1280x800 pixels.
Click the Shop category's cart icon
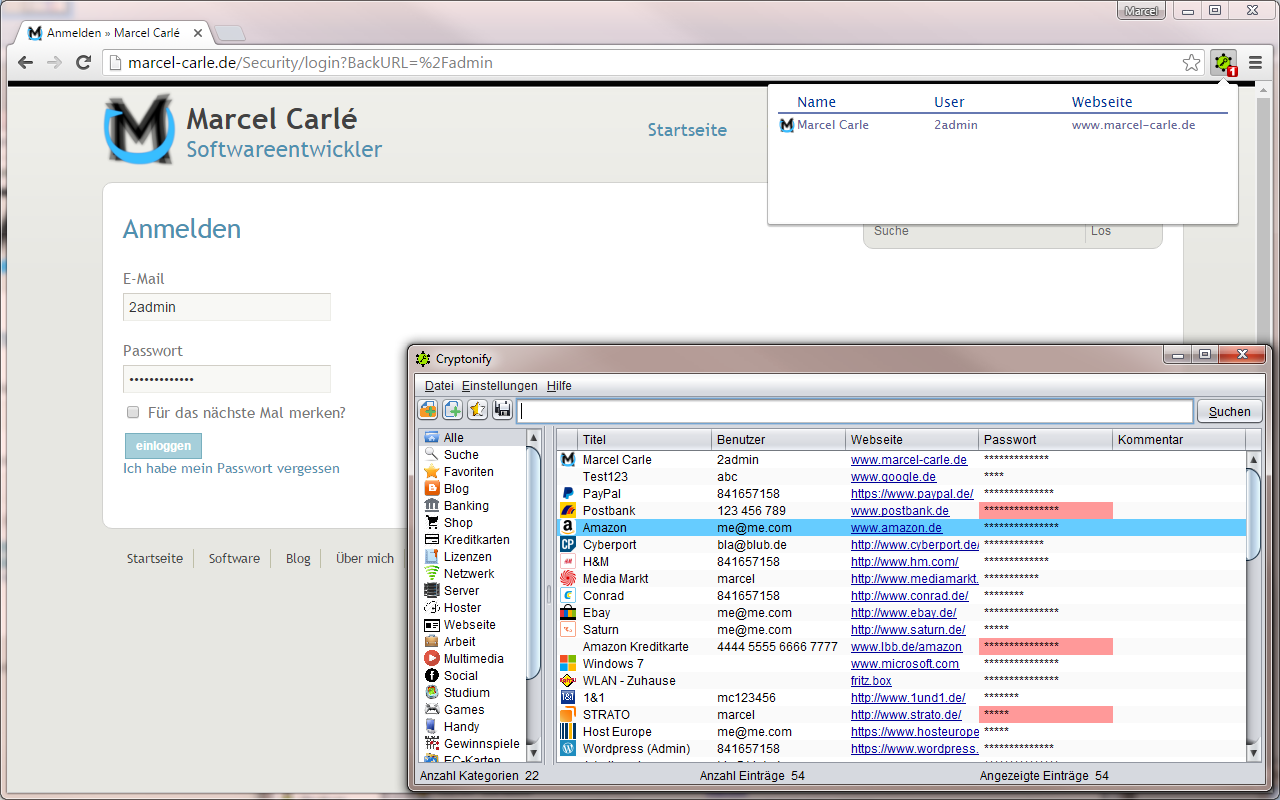coord(432,523)
